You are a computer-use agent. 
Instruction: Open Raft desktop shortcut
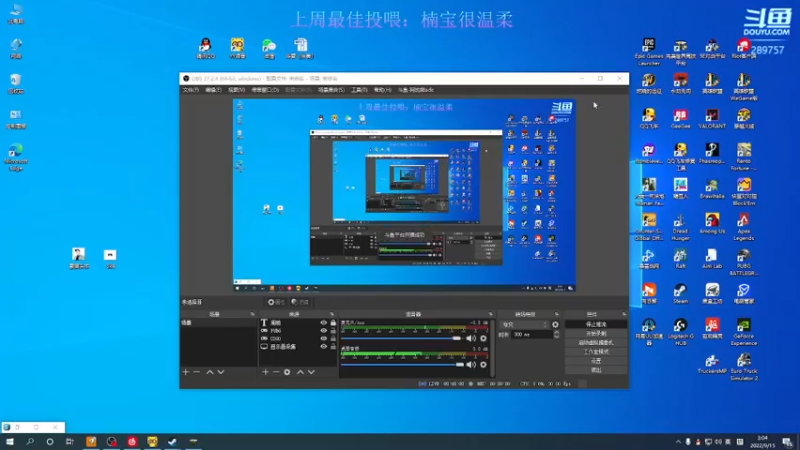(x=680, y=259)
